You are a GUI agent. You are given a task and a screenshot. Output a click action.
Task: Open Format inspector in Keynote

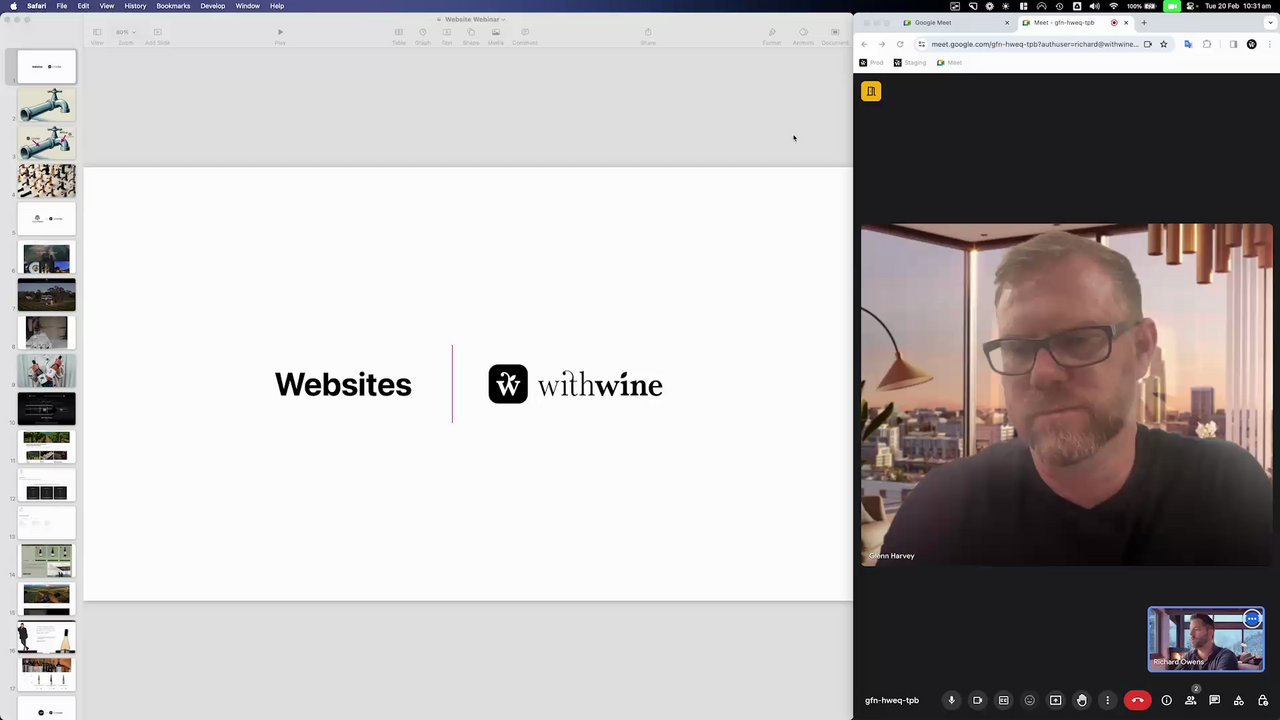point(772,36)
